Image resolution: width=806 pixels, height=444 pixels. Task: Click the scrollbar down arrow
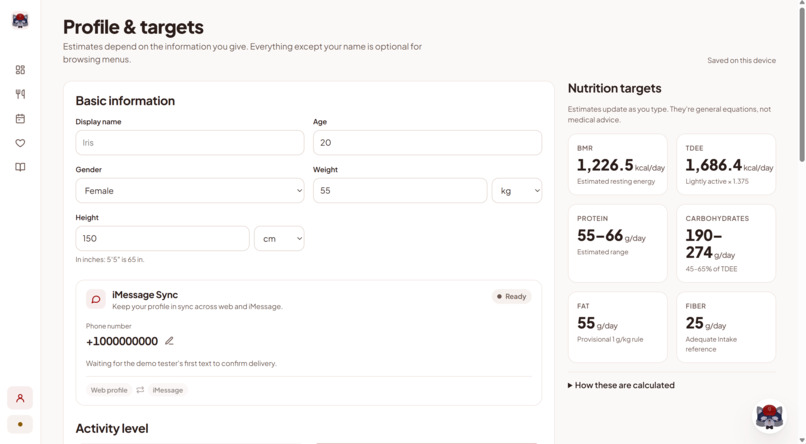point(802,440)
